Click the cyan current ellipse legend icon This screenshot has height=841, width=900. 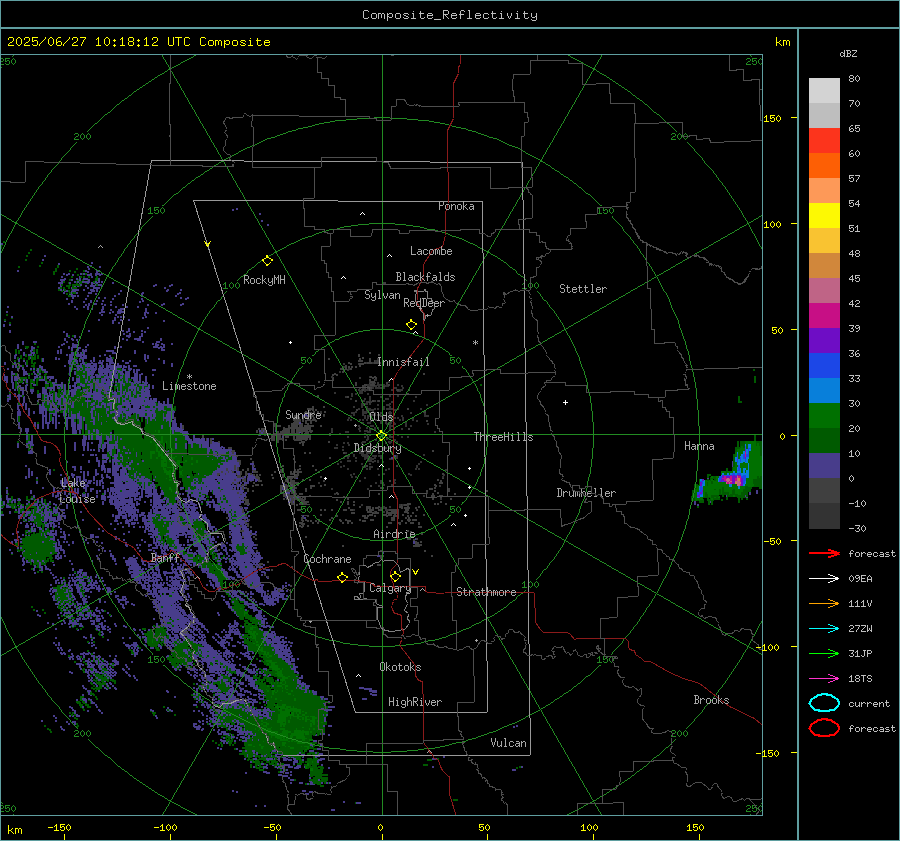click(824, 703)
